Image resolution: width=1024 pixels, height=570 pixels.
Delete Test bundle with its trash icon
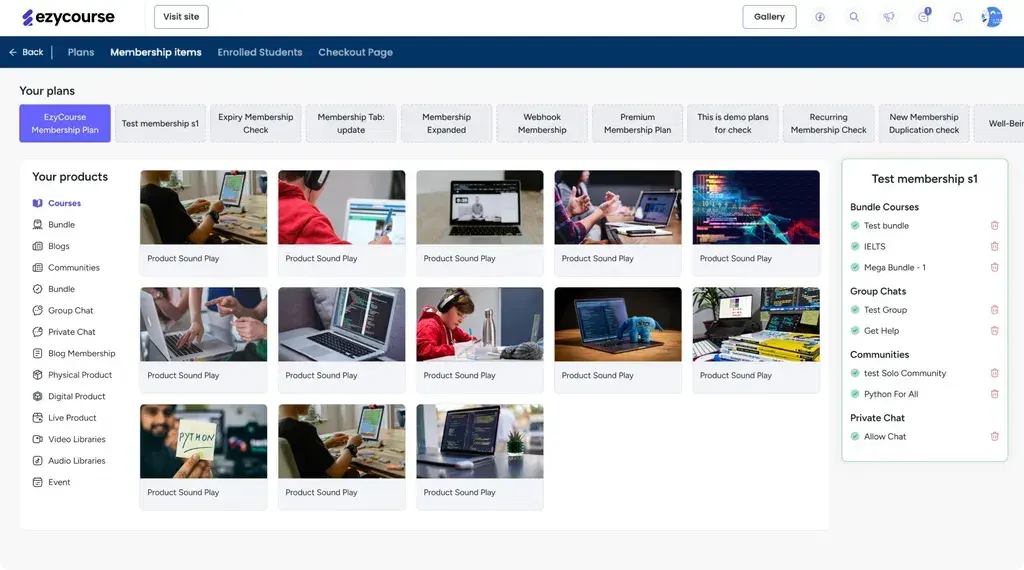pos(995,225)
